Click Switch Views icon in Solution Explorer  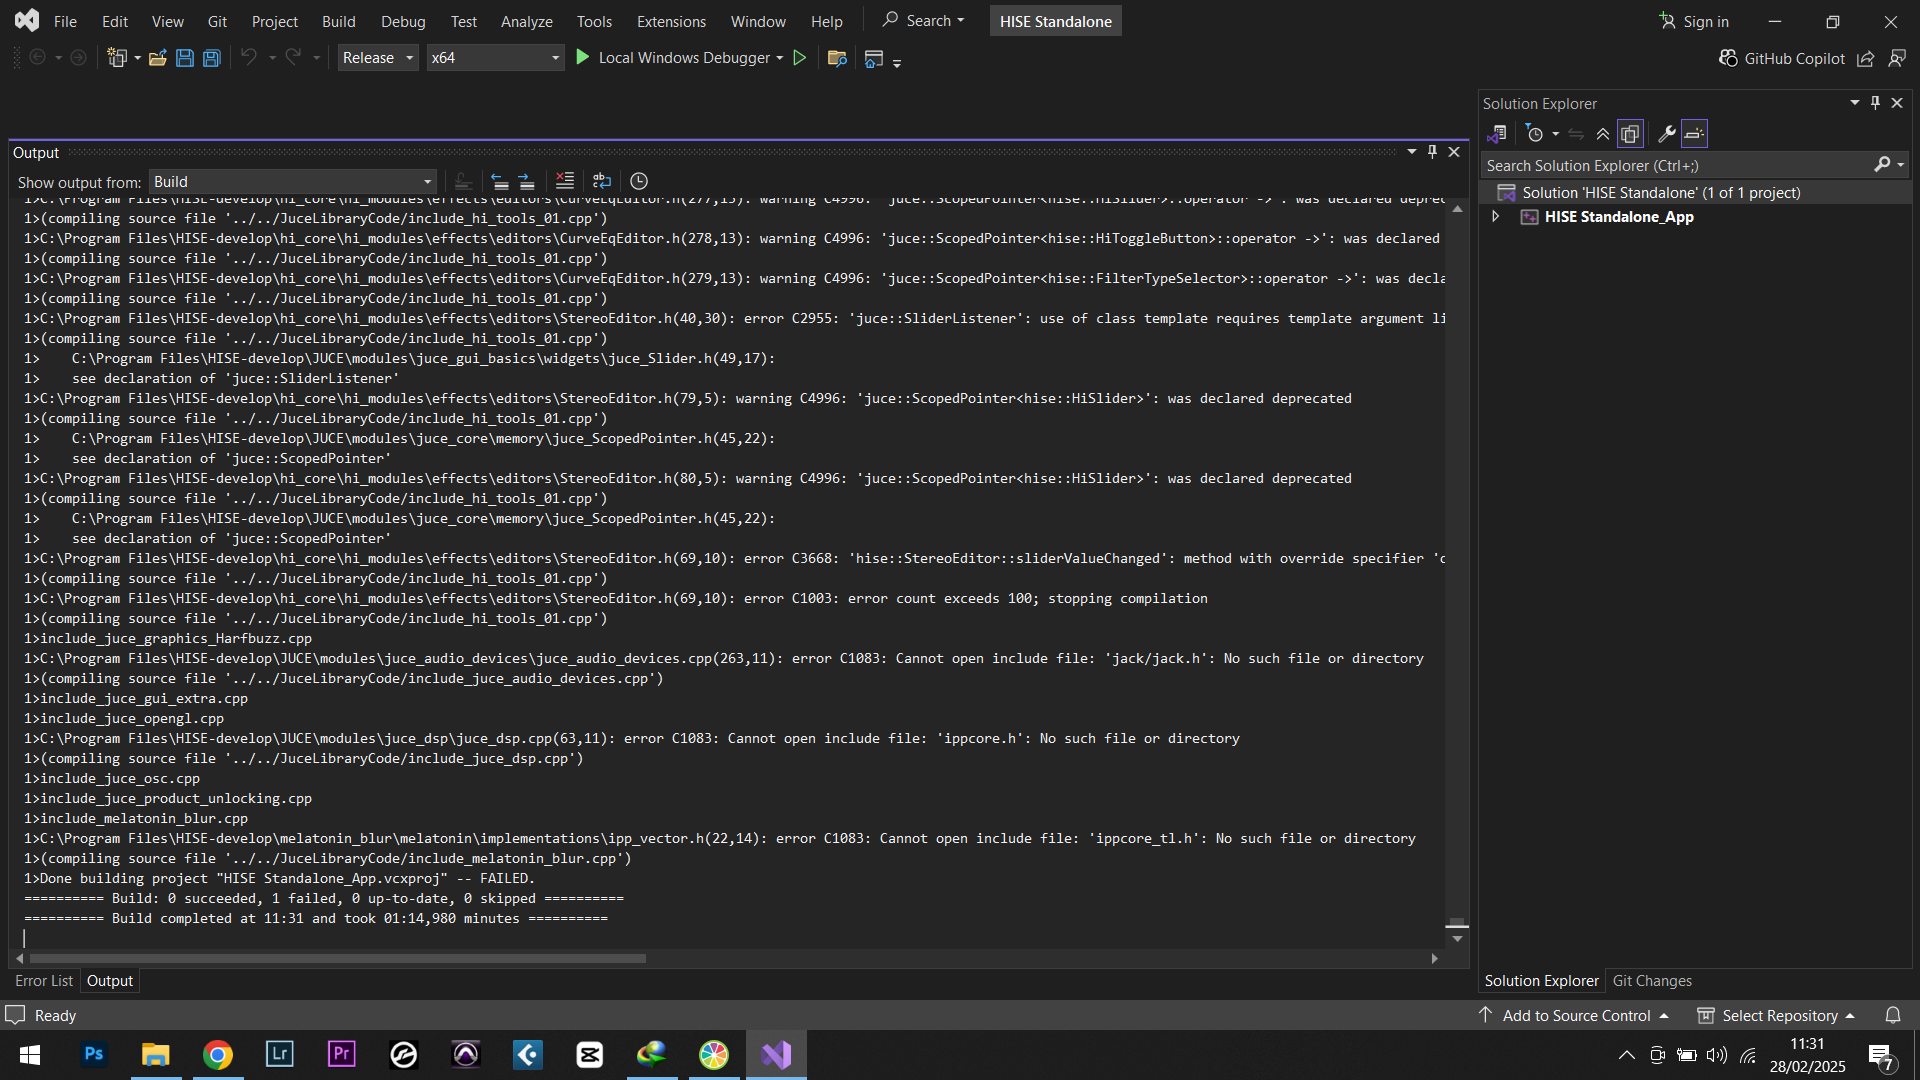tap(1497, 133)
